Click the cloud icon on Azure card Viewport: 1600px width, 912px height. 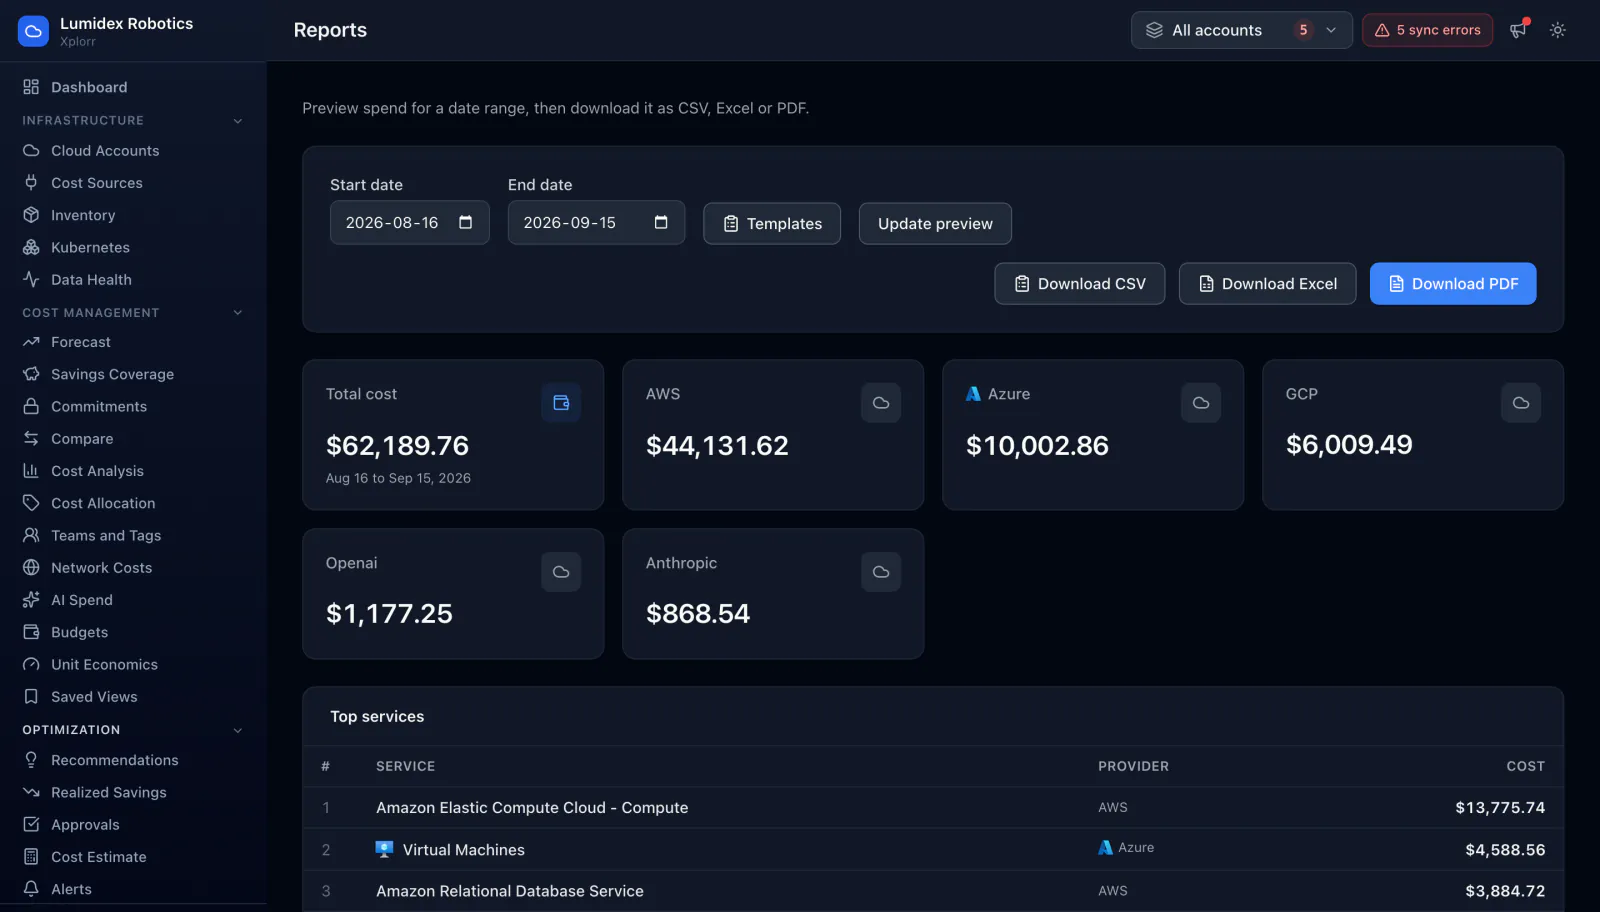pyautogui.click(x=1201, y=403)
